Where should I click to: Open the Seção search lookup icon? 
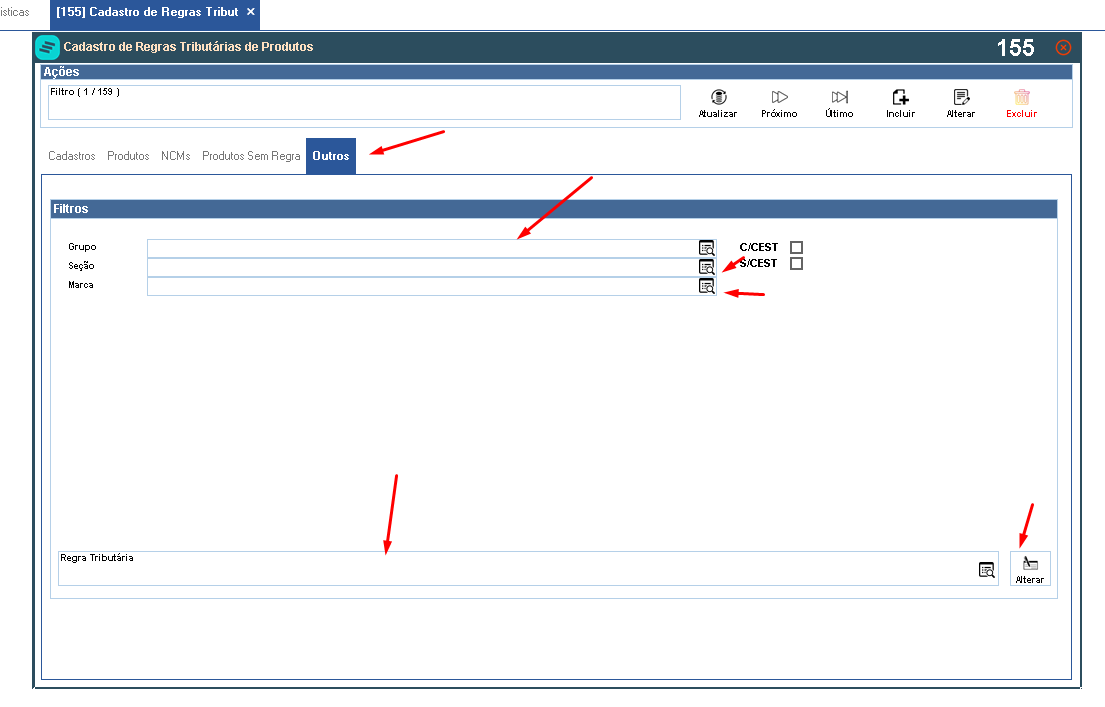pyautogui.click(x=706, y=267)
